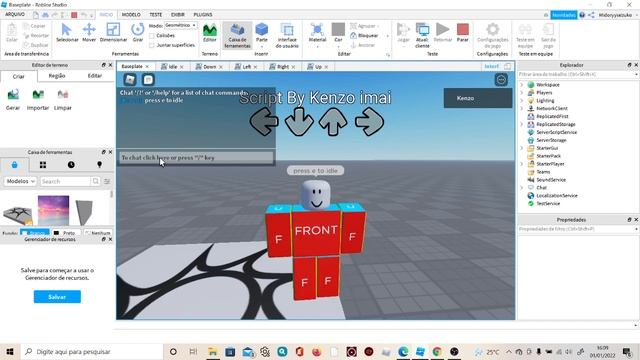Choose the Dimensionar scale tool
The height and width of the screenshot is (360, 640).
click(113, 33)
